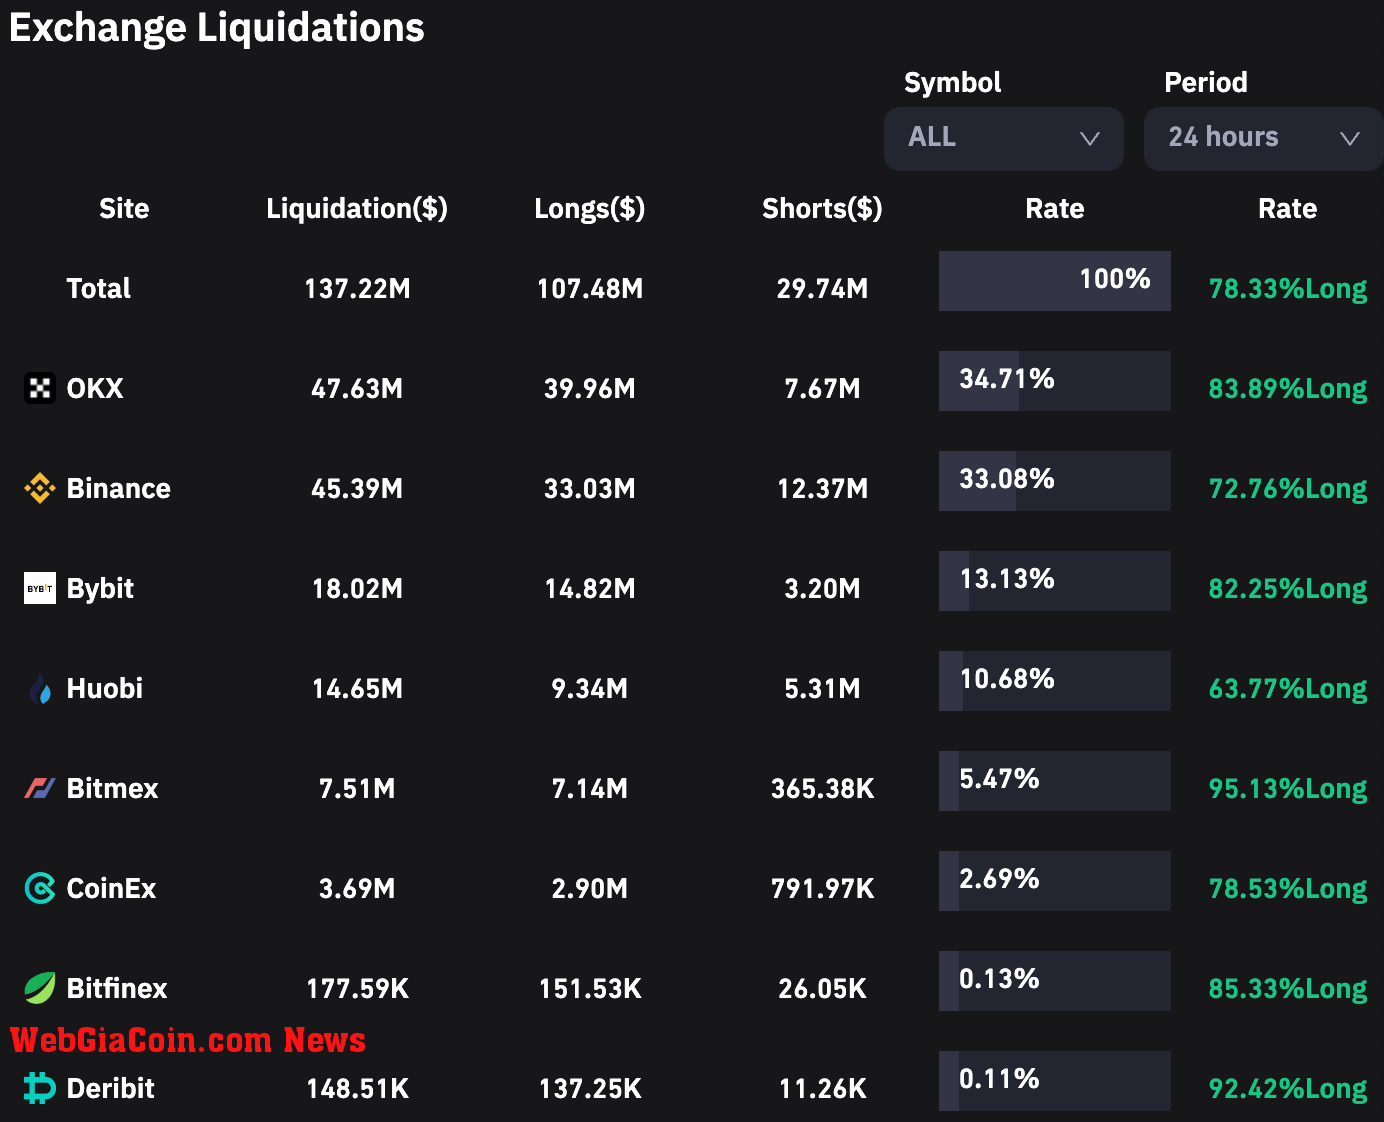This screenshot has width=1384, height=1122.
Task: Sort by the Site column header
Action: click(124, 208)
